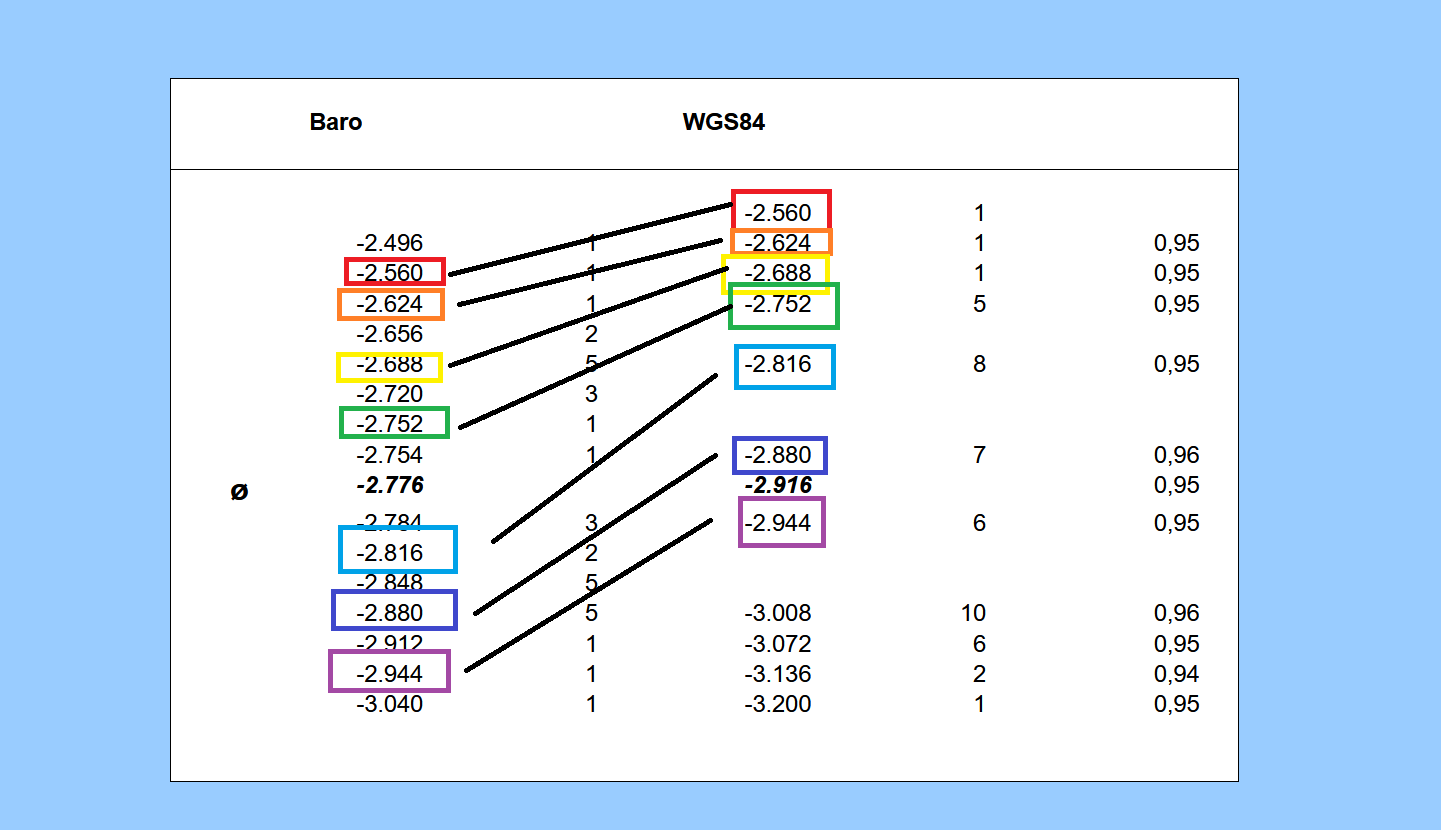Click yellow-boxed -2.688 in WGS84 column

coord(778,273)
